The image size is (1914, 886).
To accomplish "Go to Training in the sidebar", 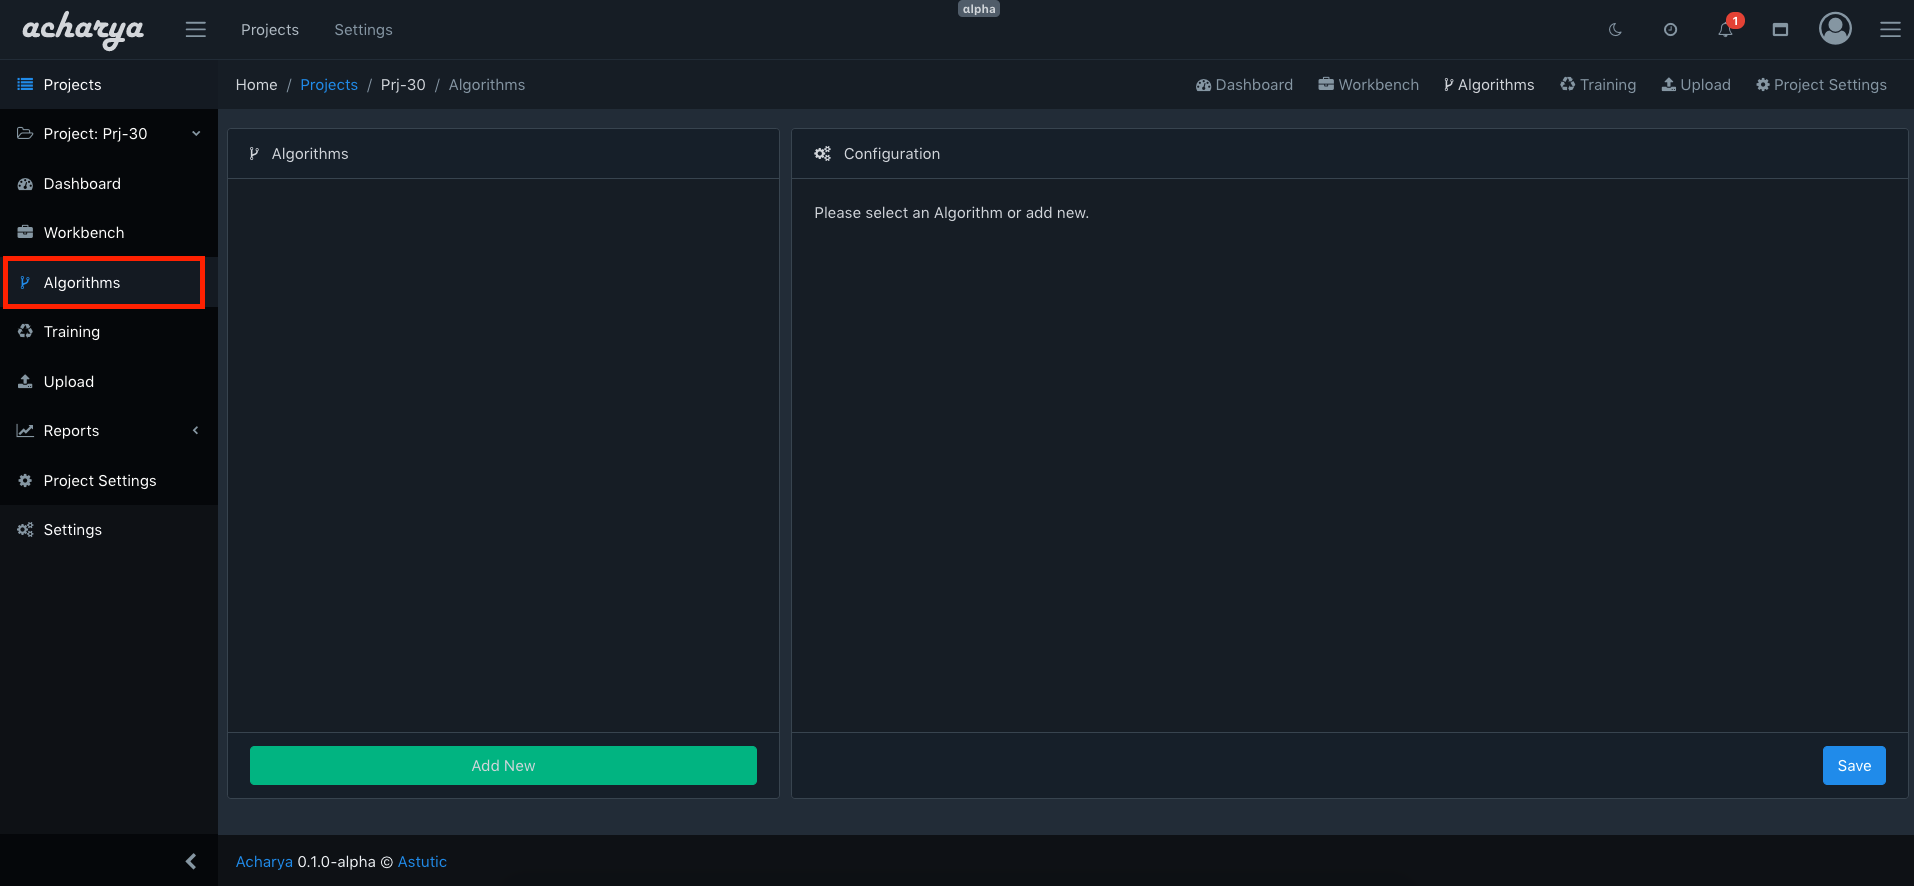I will click(x=72, y=332).
